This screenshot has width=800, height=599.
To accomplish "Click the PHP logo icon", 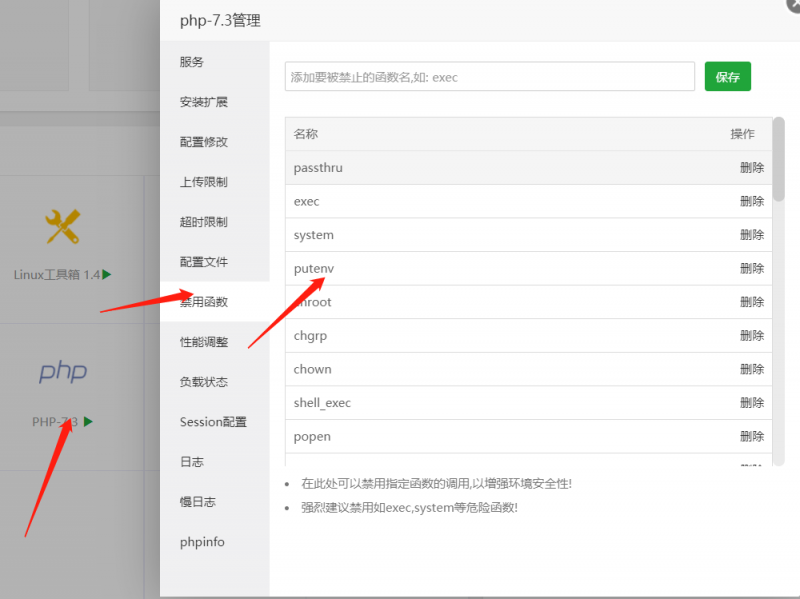I will [x=62, y=371].
